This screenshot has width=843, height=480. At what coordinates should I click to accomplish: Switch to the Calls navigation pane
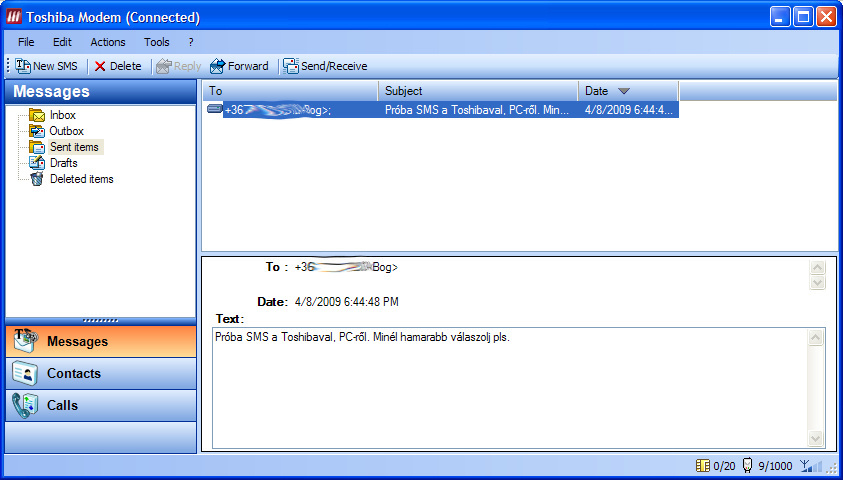101,405
